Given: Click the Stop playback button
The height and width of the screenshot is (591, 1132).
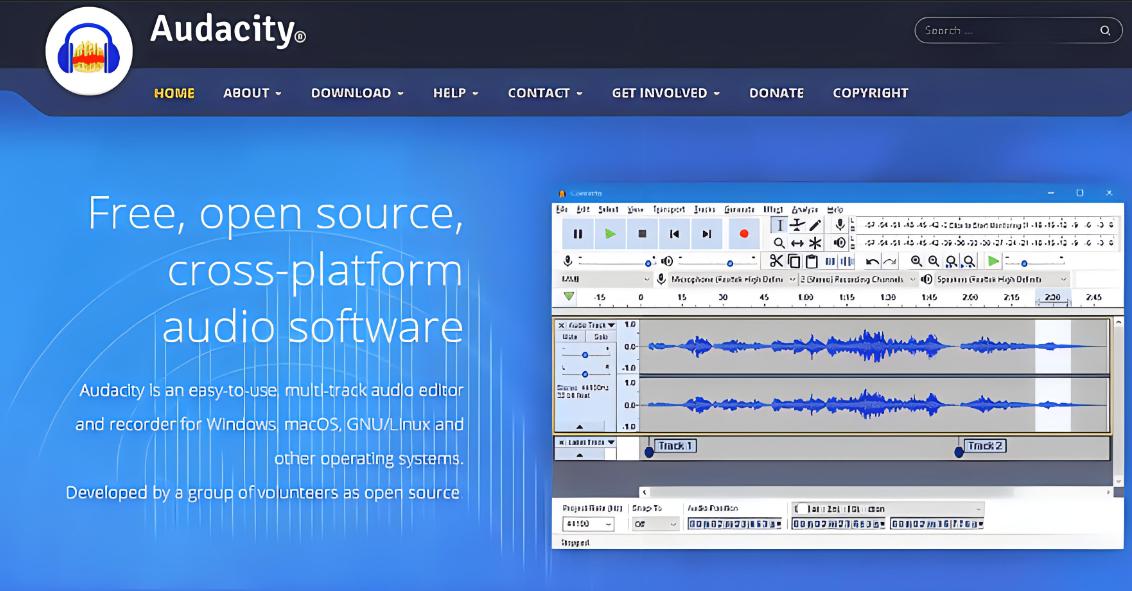Looking at the screenshot, I should coord(642,234).
